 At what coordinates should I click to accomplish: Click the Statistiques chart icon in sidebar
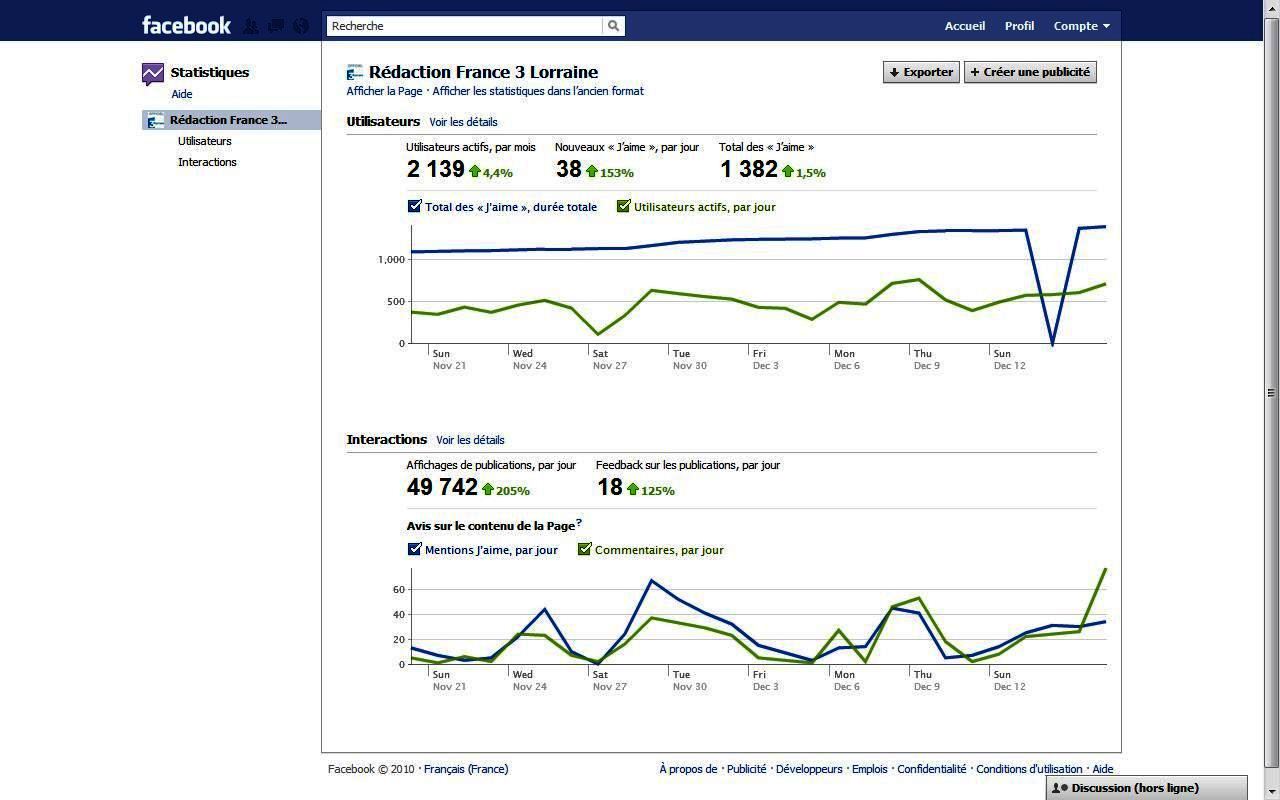153,73
